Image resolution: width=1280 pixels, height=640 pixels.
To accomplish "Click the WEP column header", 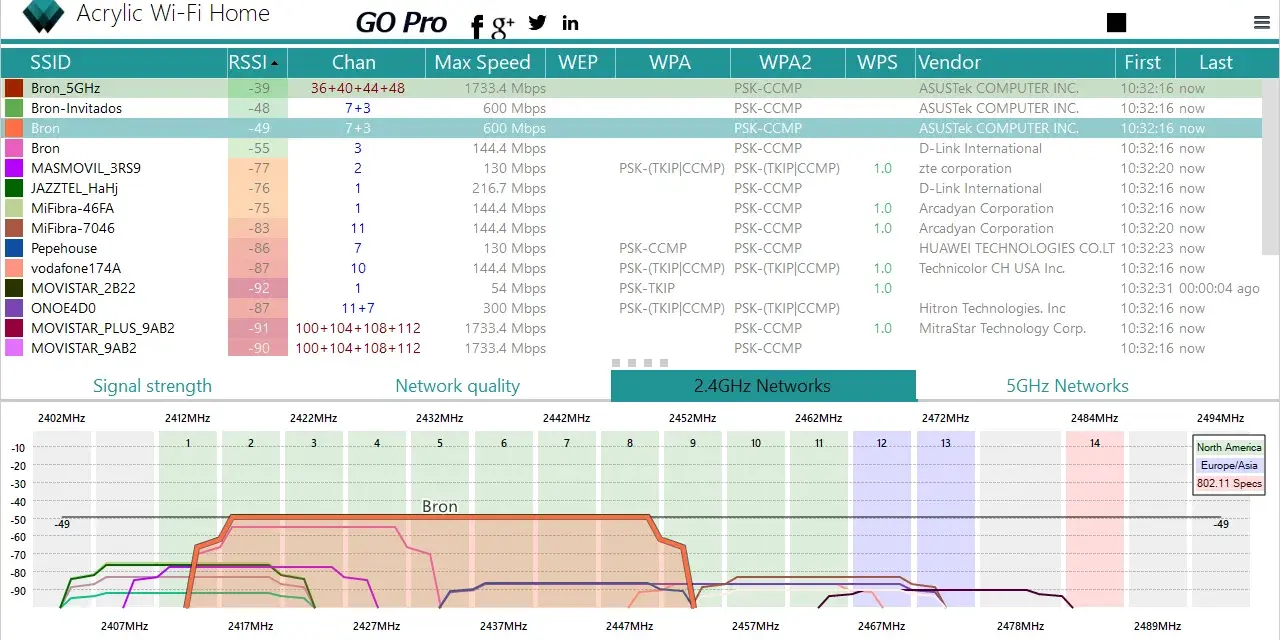I will 580,62.
